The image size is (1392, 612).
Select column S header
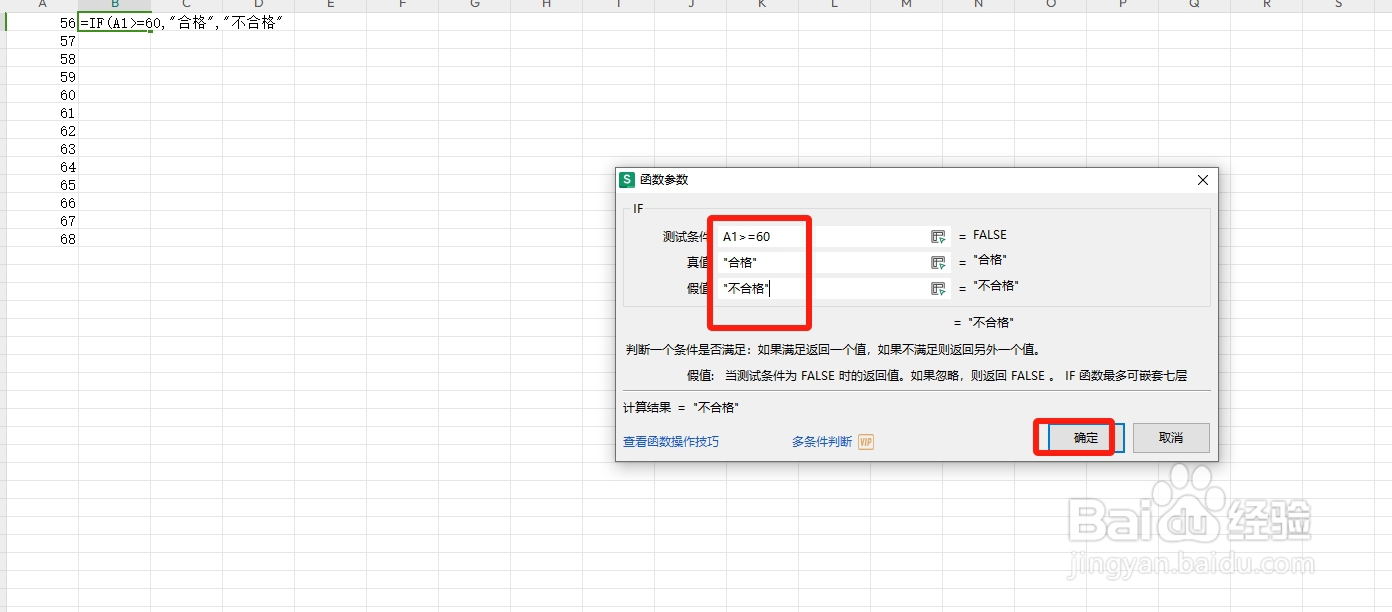pyautogui.click(x=1339, y=6)
